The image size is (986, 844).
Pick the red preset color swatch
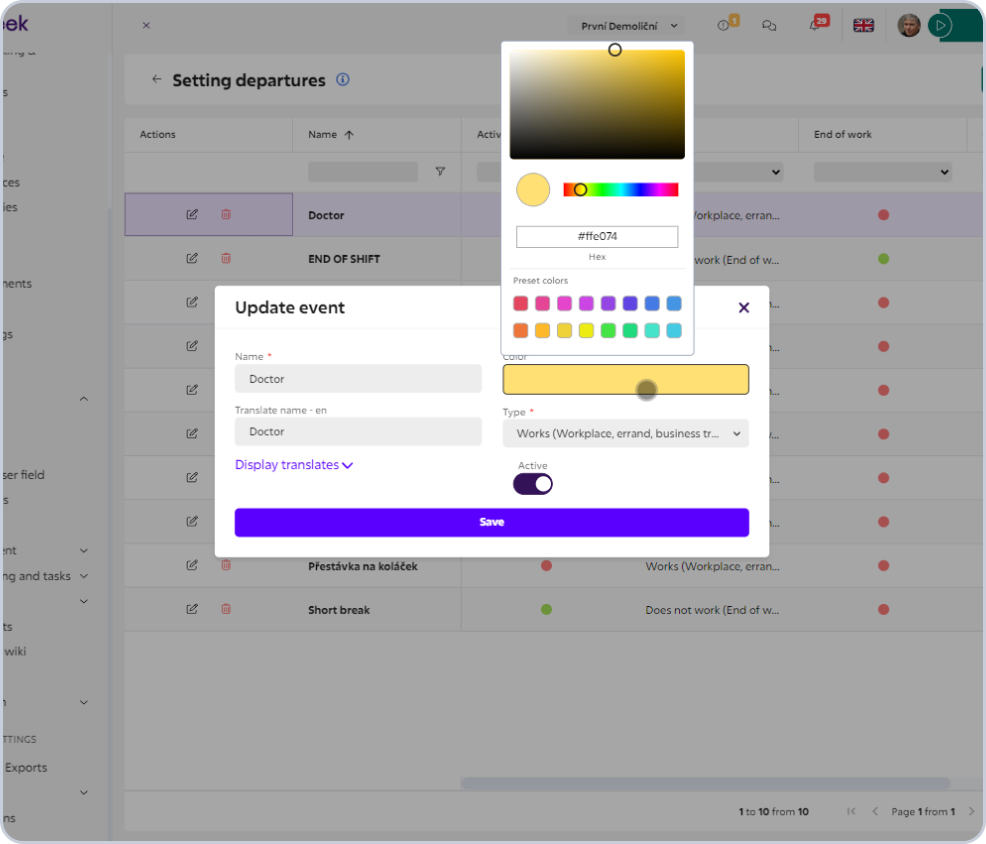(x=520, y=304)
